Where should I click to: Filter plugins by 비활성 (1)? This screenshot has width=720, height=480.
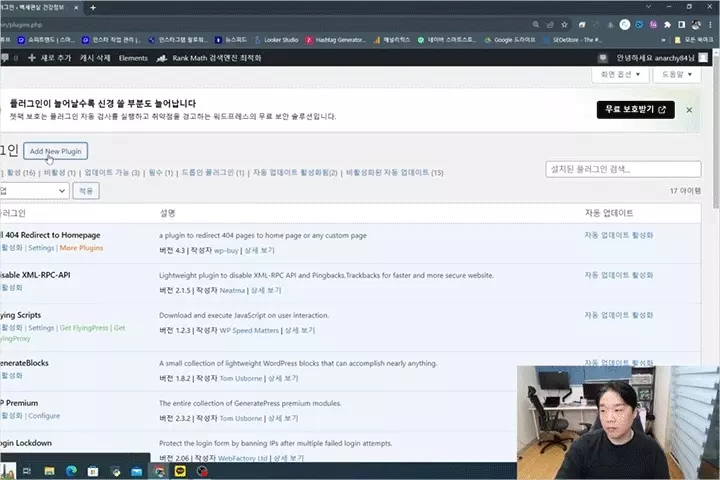tap(60, 173)
